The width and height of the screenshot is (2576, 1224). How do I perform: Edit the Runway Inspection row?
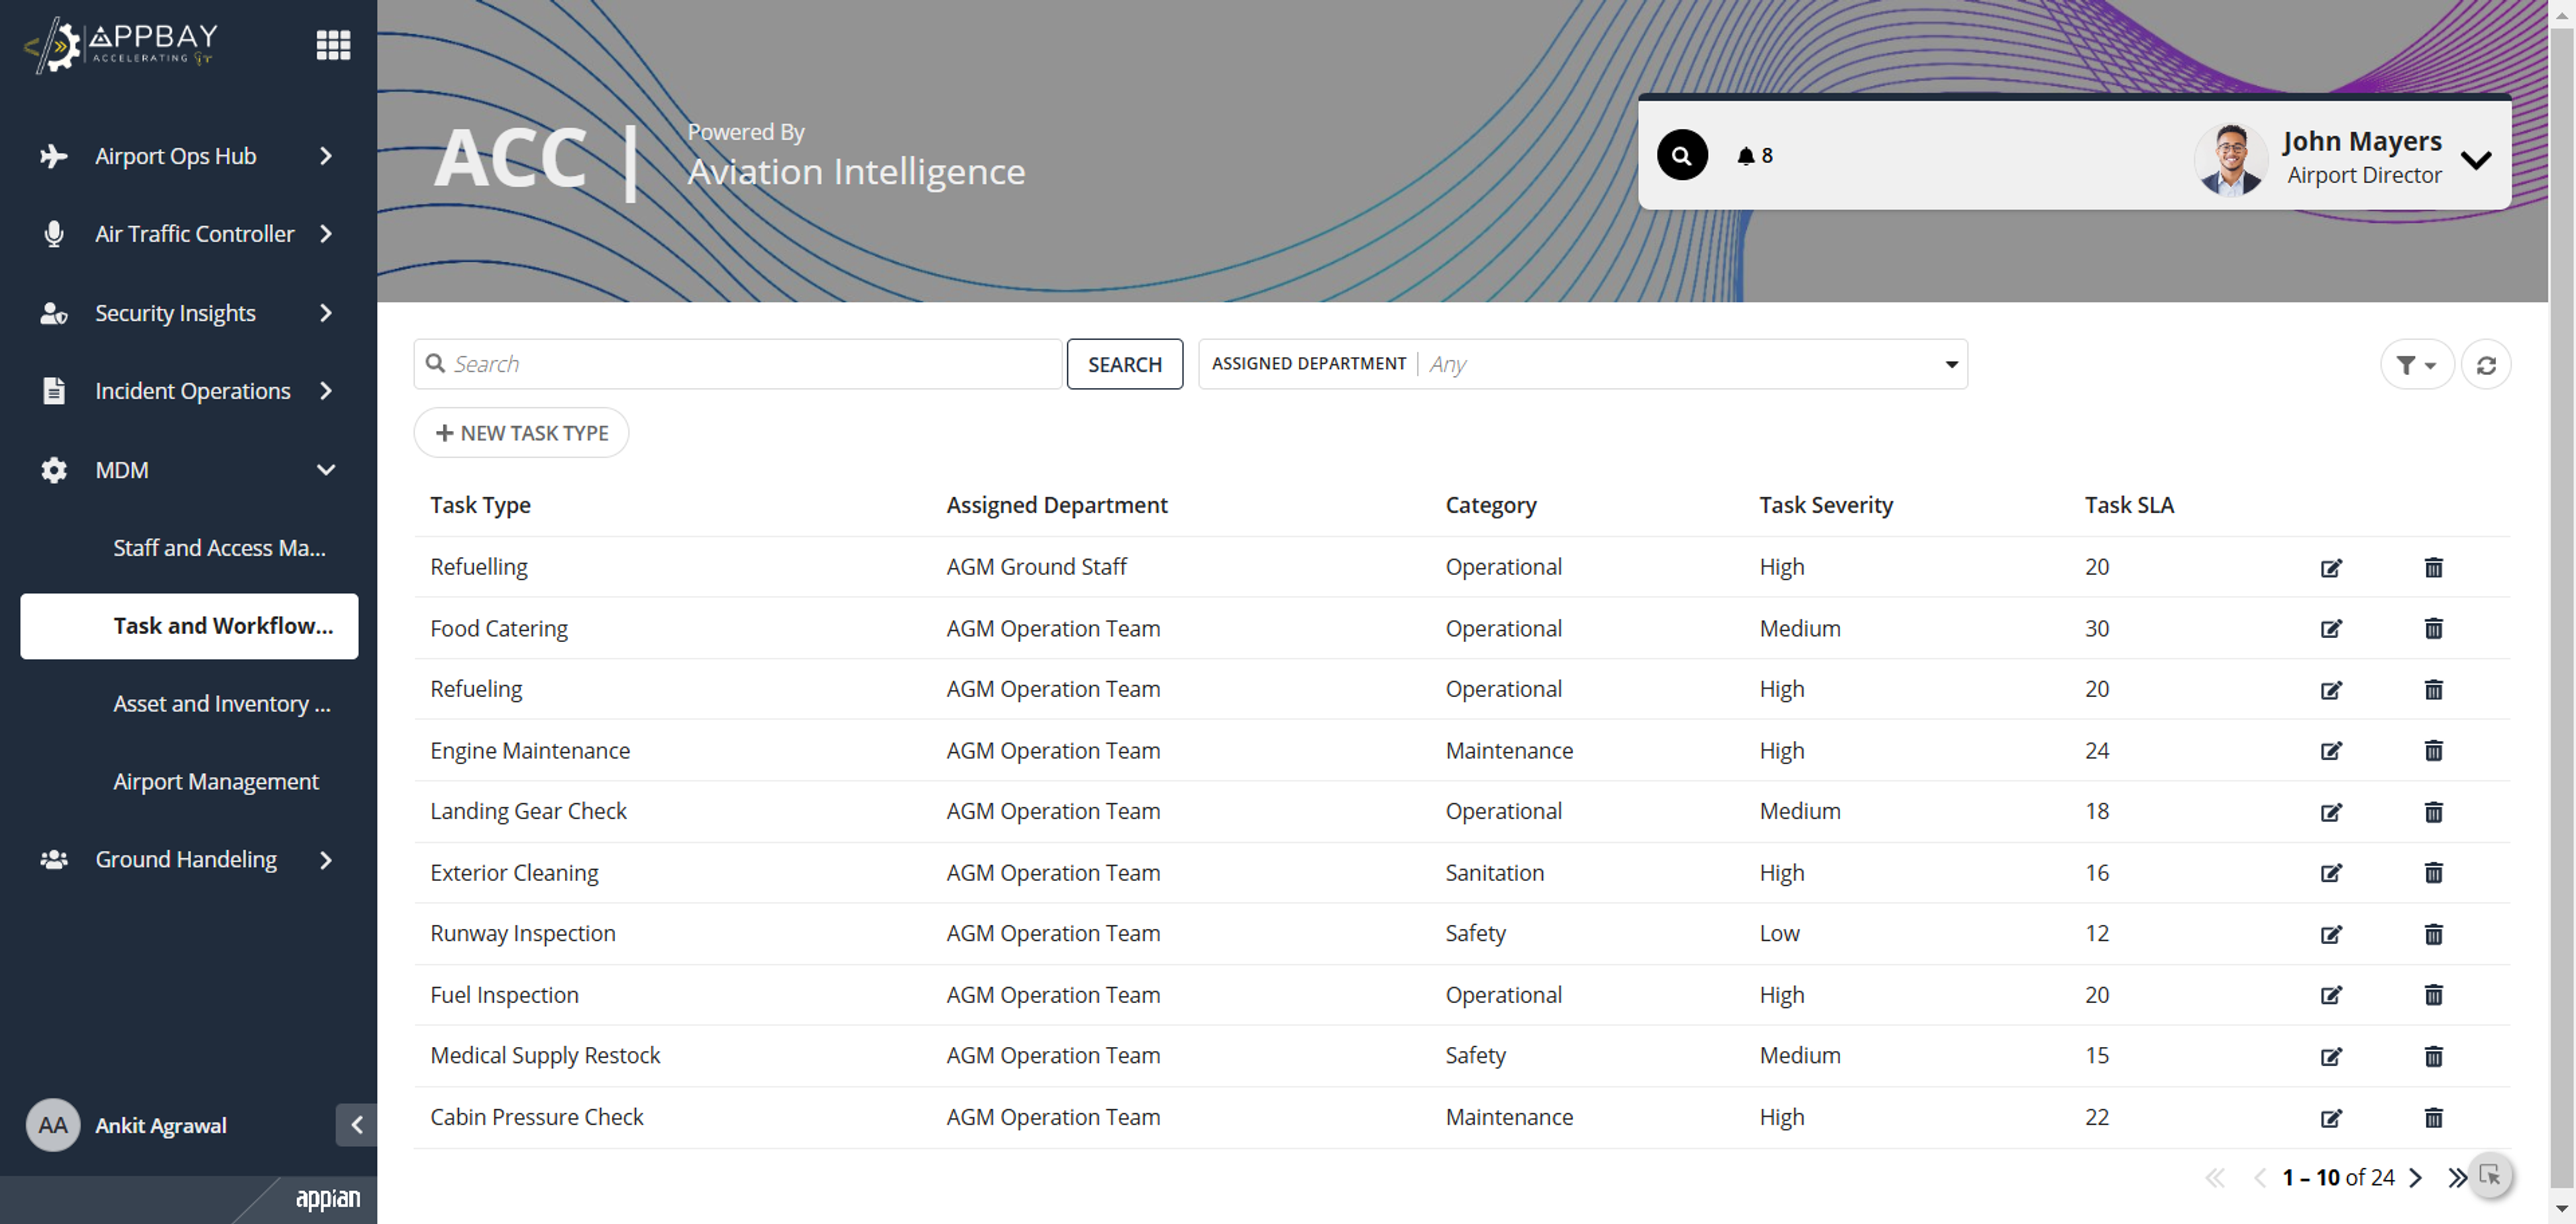pyautogui.click(x=2331, y=934)
